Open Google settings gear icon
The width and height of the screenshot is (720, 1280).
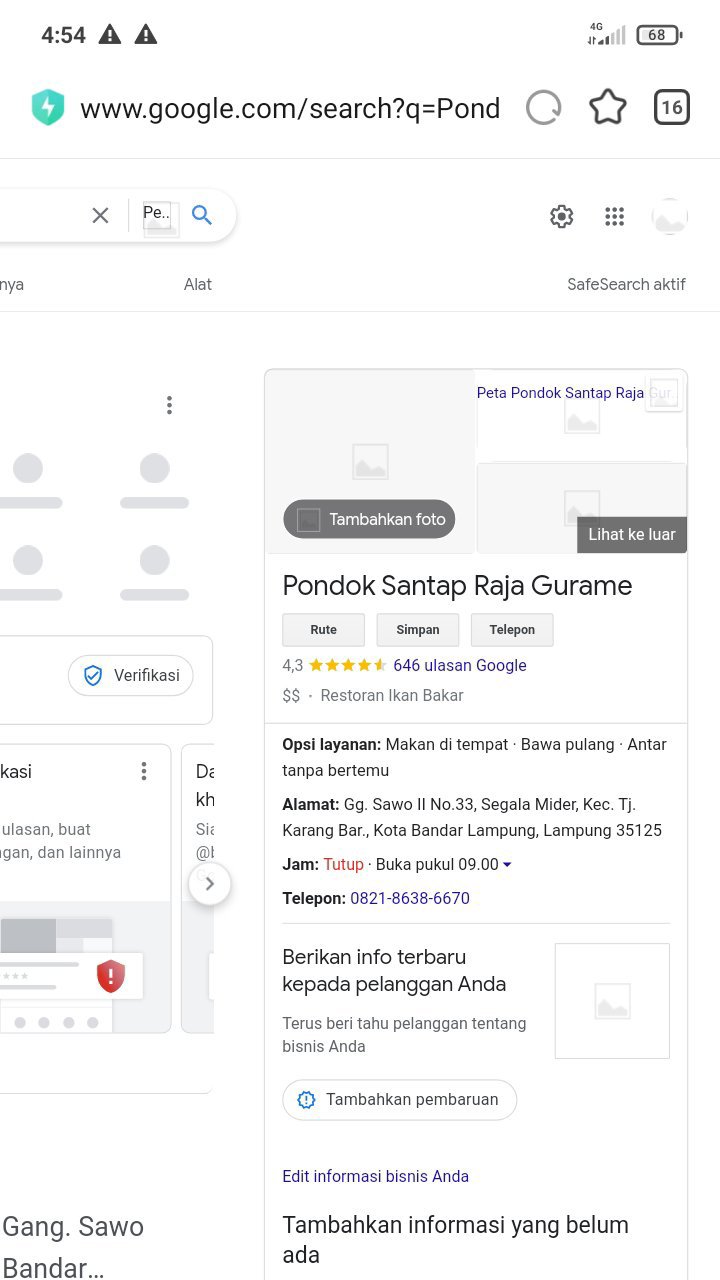562,216
